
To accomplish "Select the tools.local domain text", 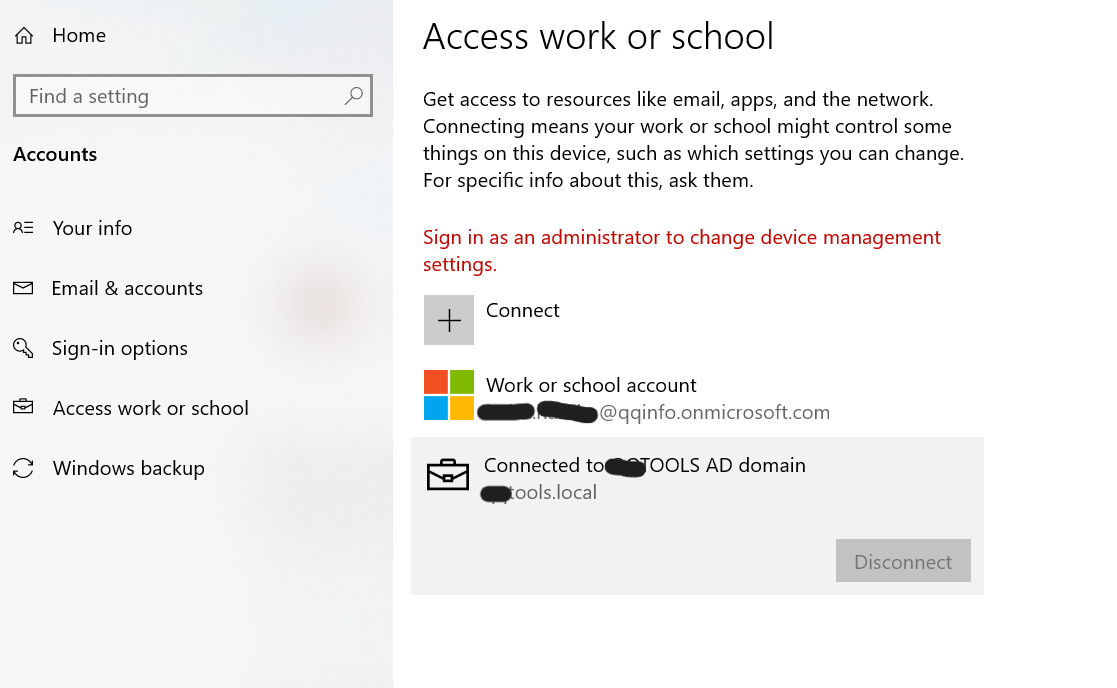I will (x=539, y=492).
